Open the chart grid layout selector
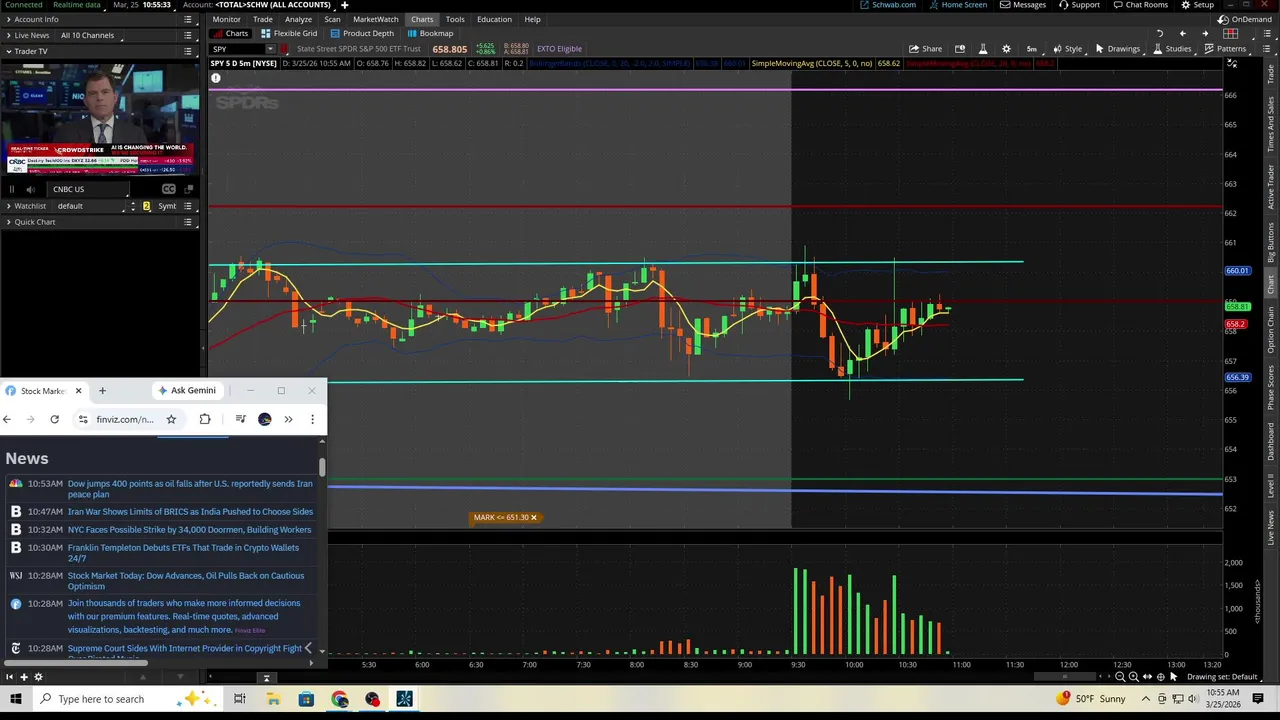The height and width of the screenshot is (720, 1280). [1231, 33]
